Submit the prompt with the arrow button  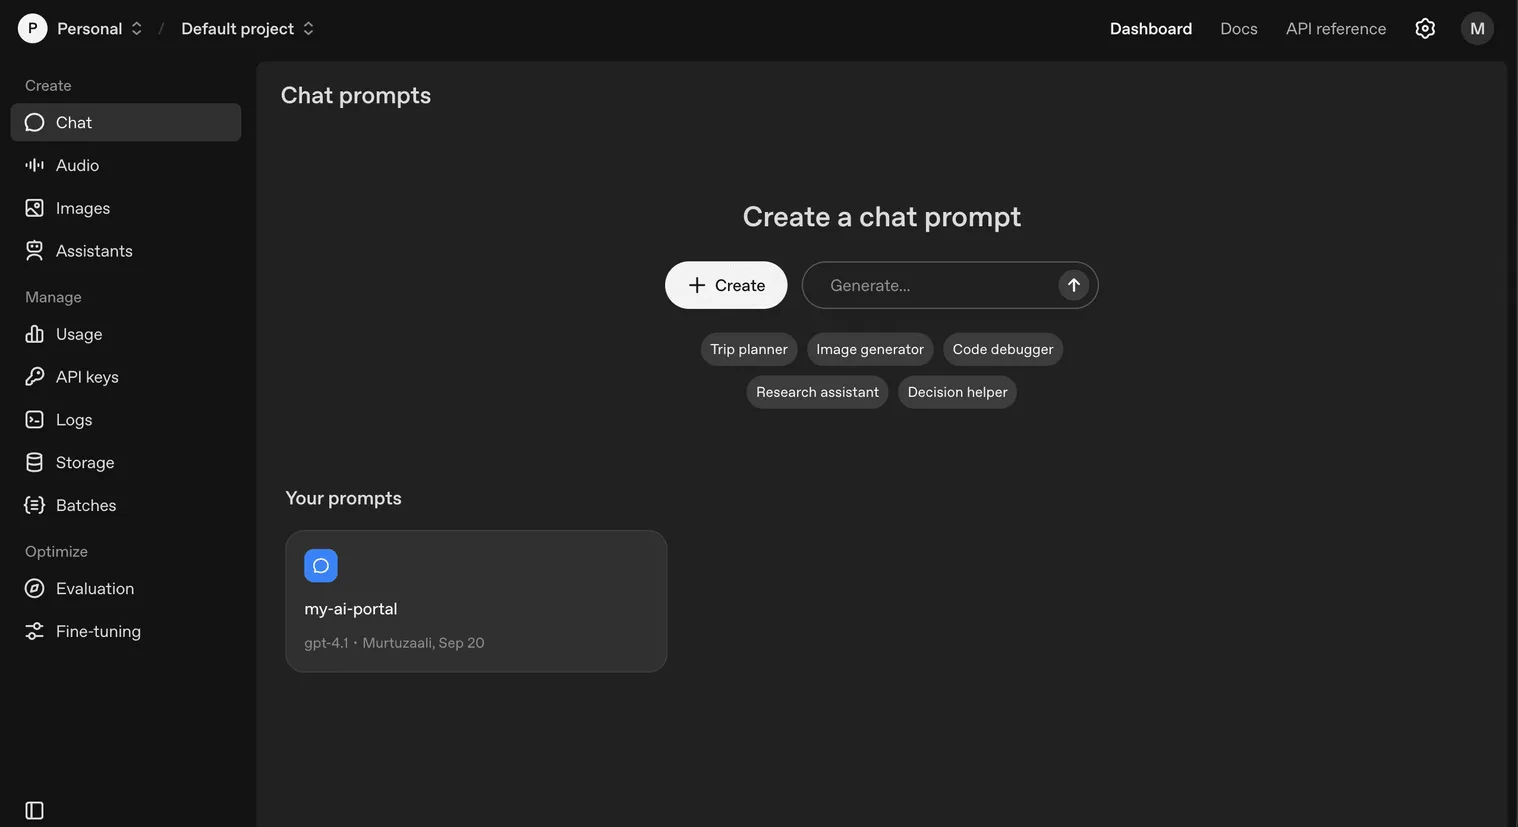pyautogui.click(x=1073, y=285)
